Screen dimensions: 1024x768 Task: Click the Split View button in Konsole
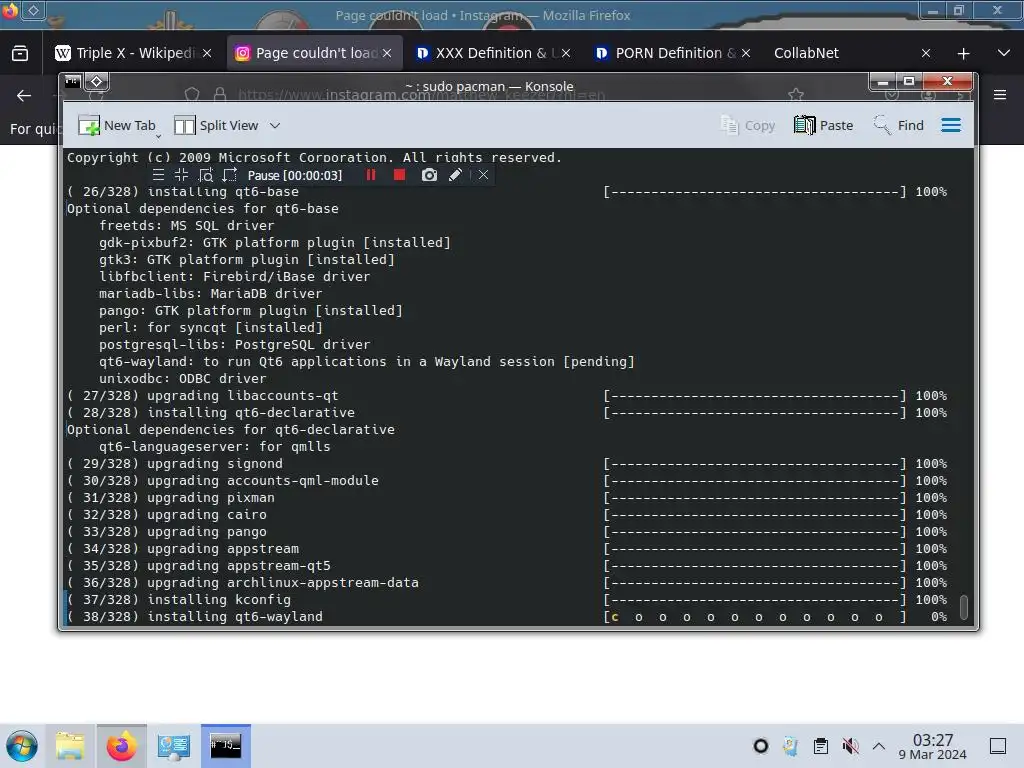[216, 125]
